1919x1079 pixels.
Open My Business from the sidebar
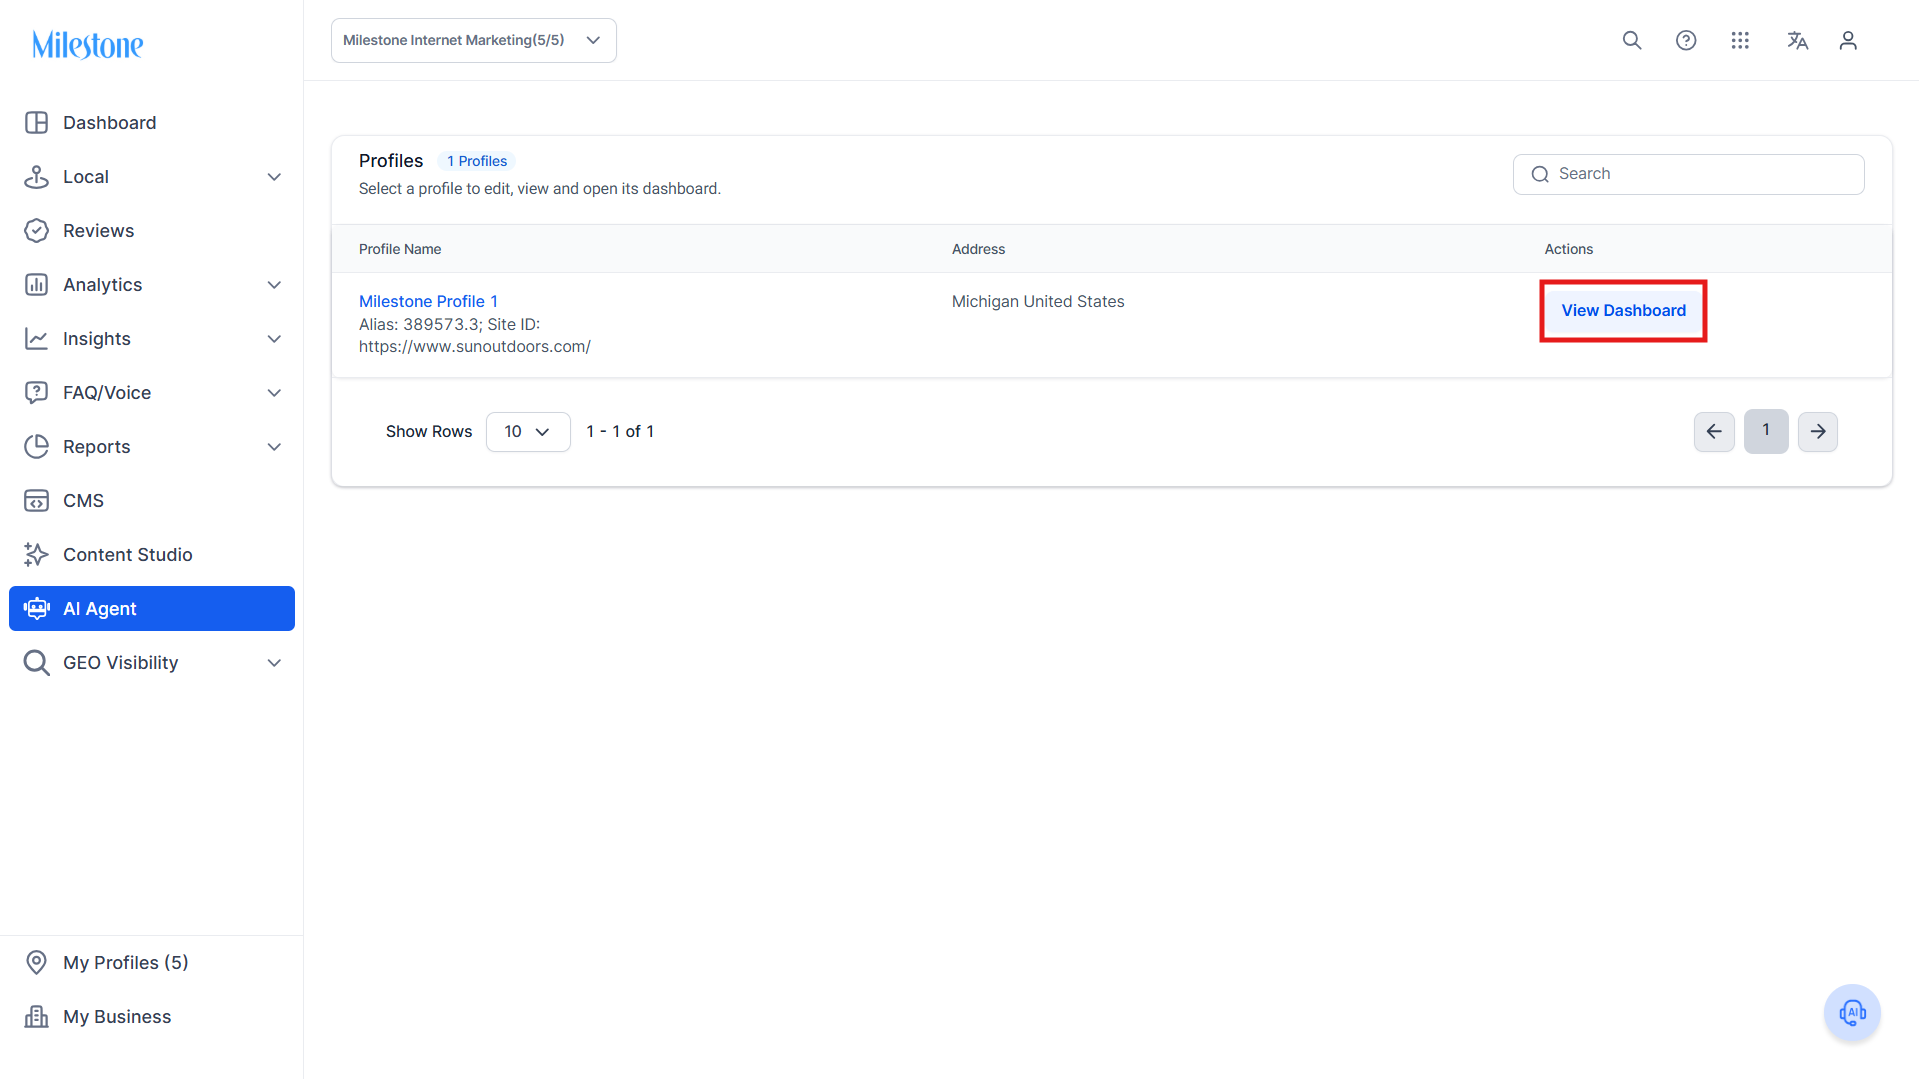coord(152,1017)
